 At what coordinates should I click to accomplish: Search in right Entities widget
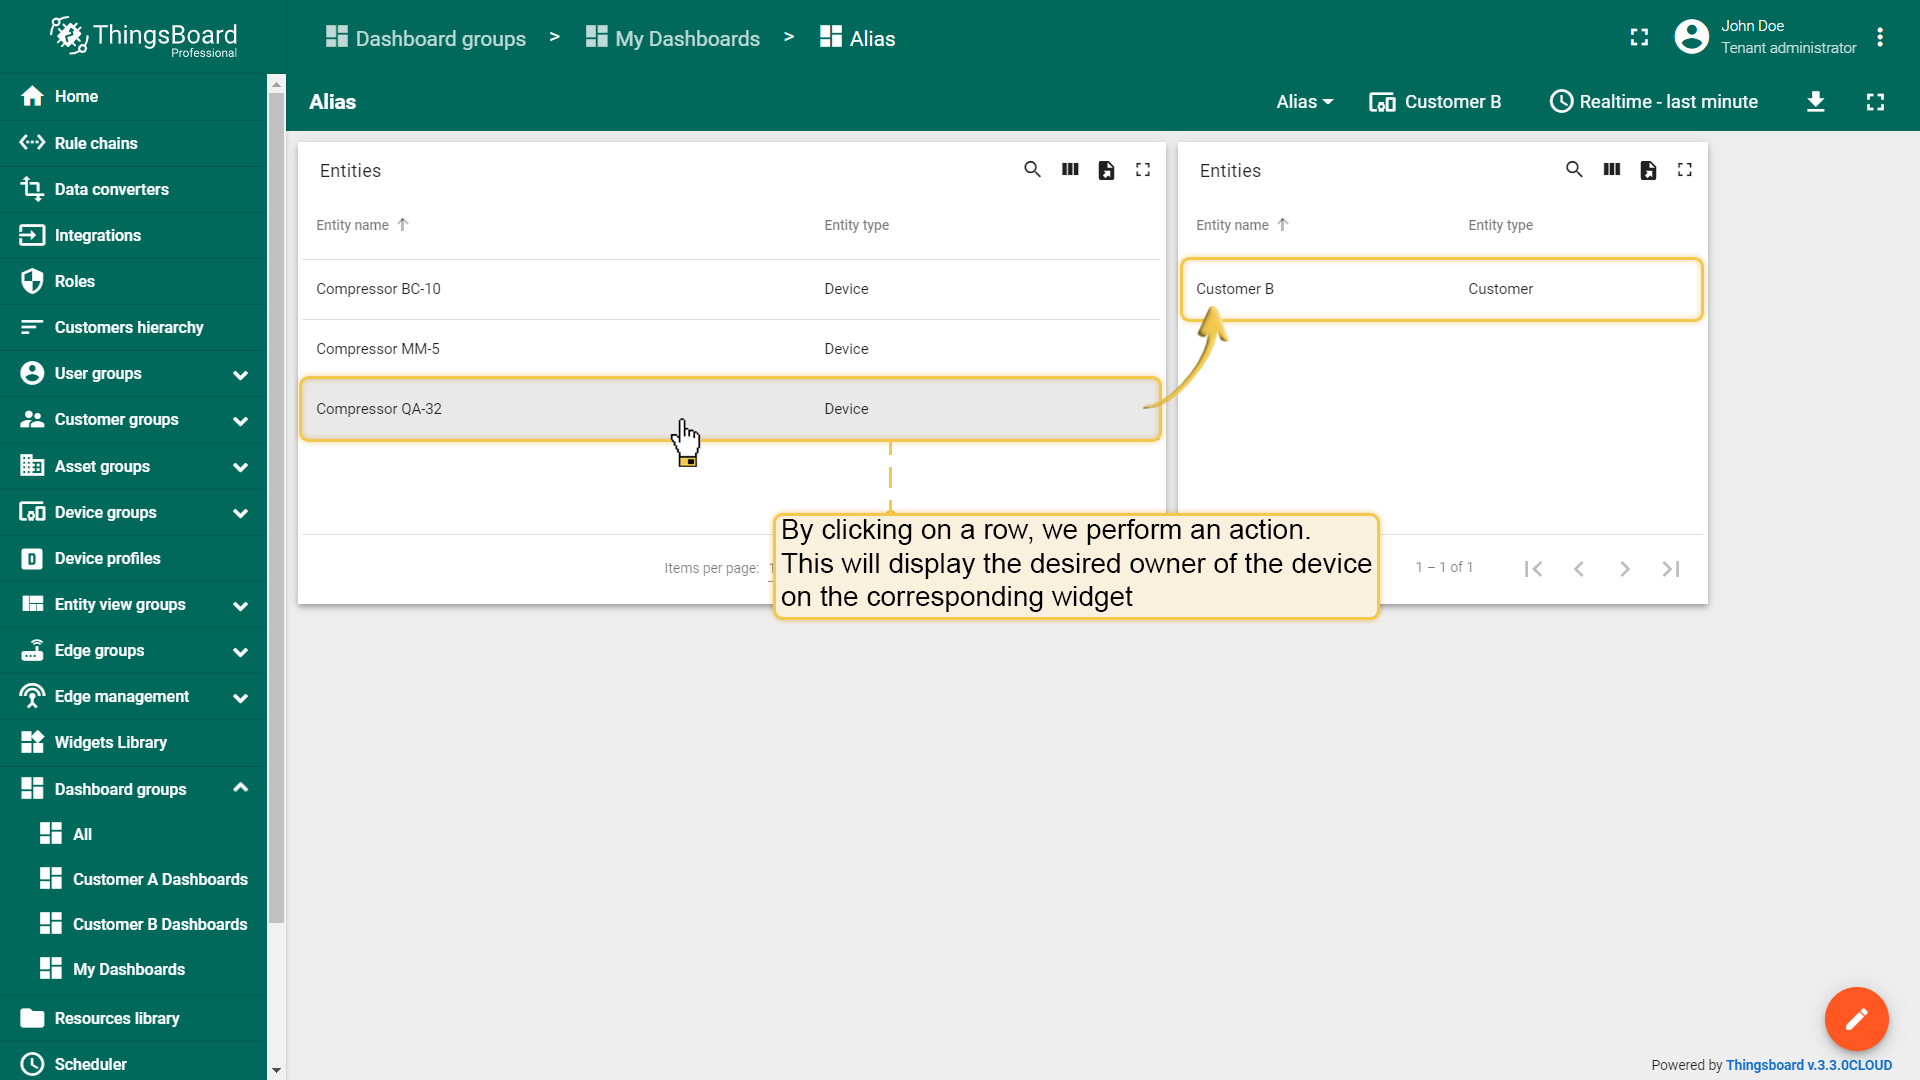click(1574, 170)
